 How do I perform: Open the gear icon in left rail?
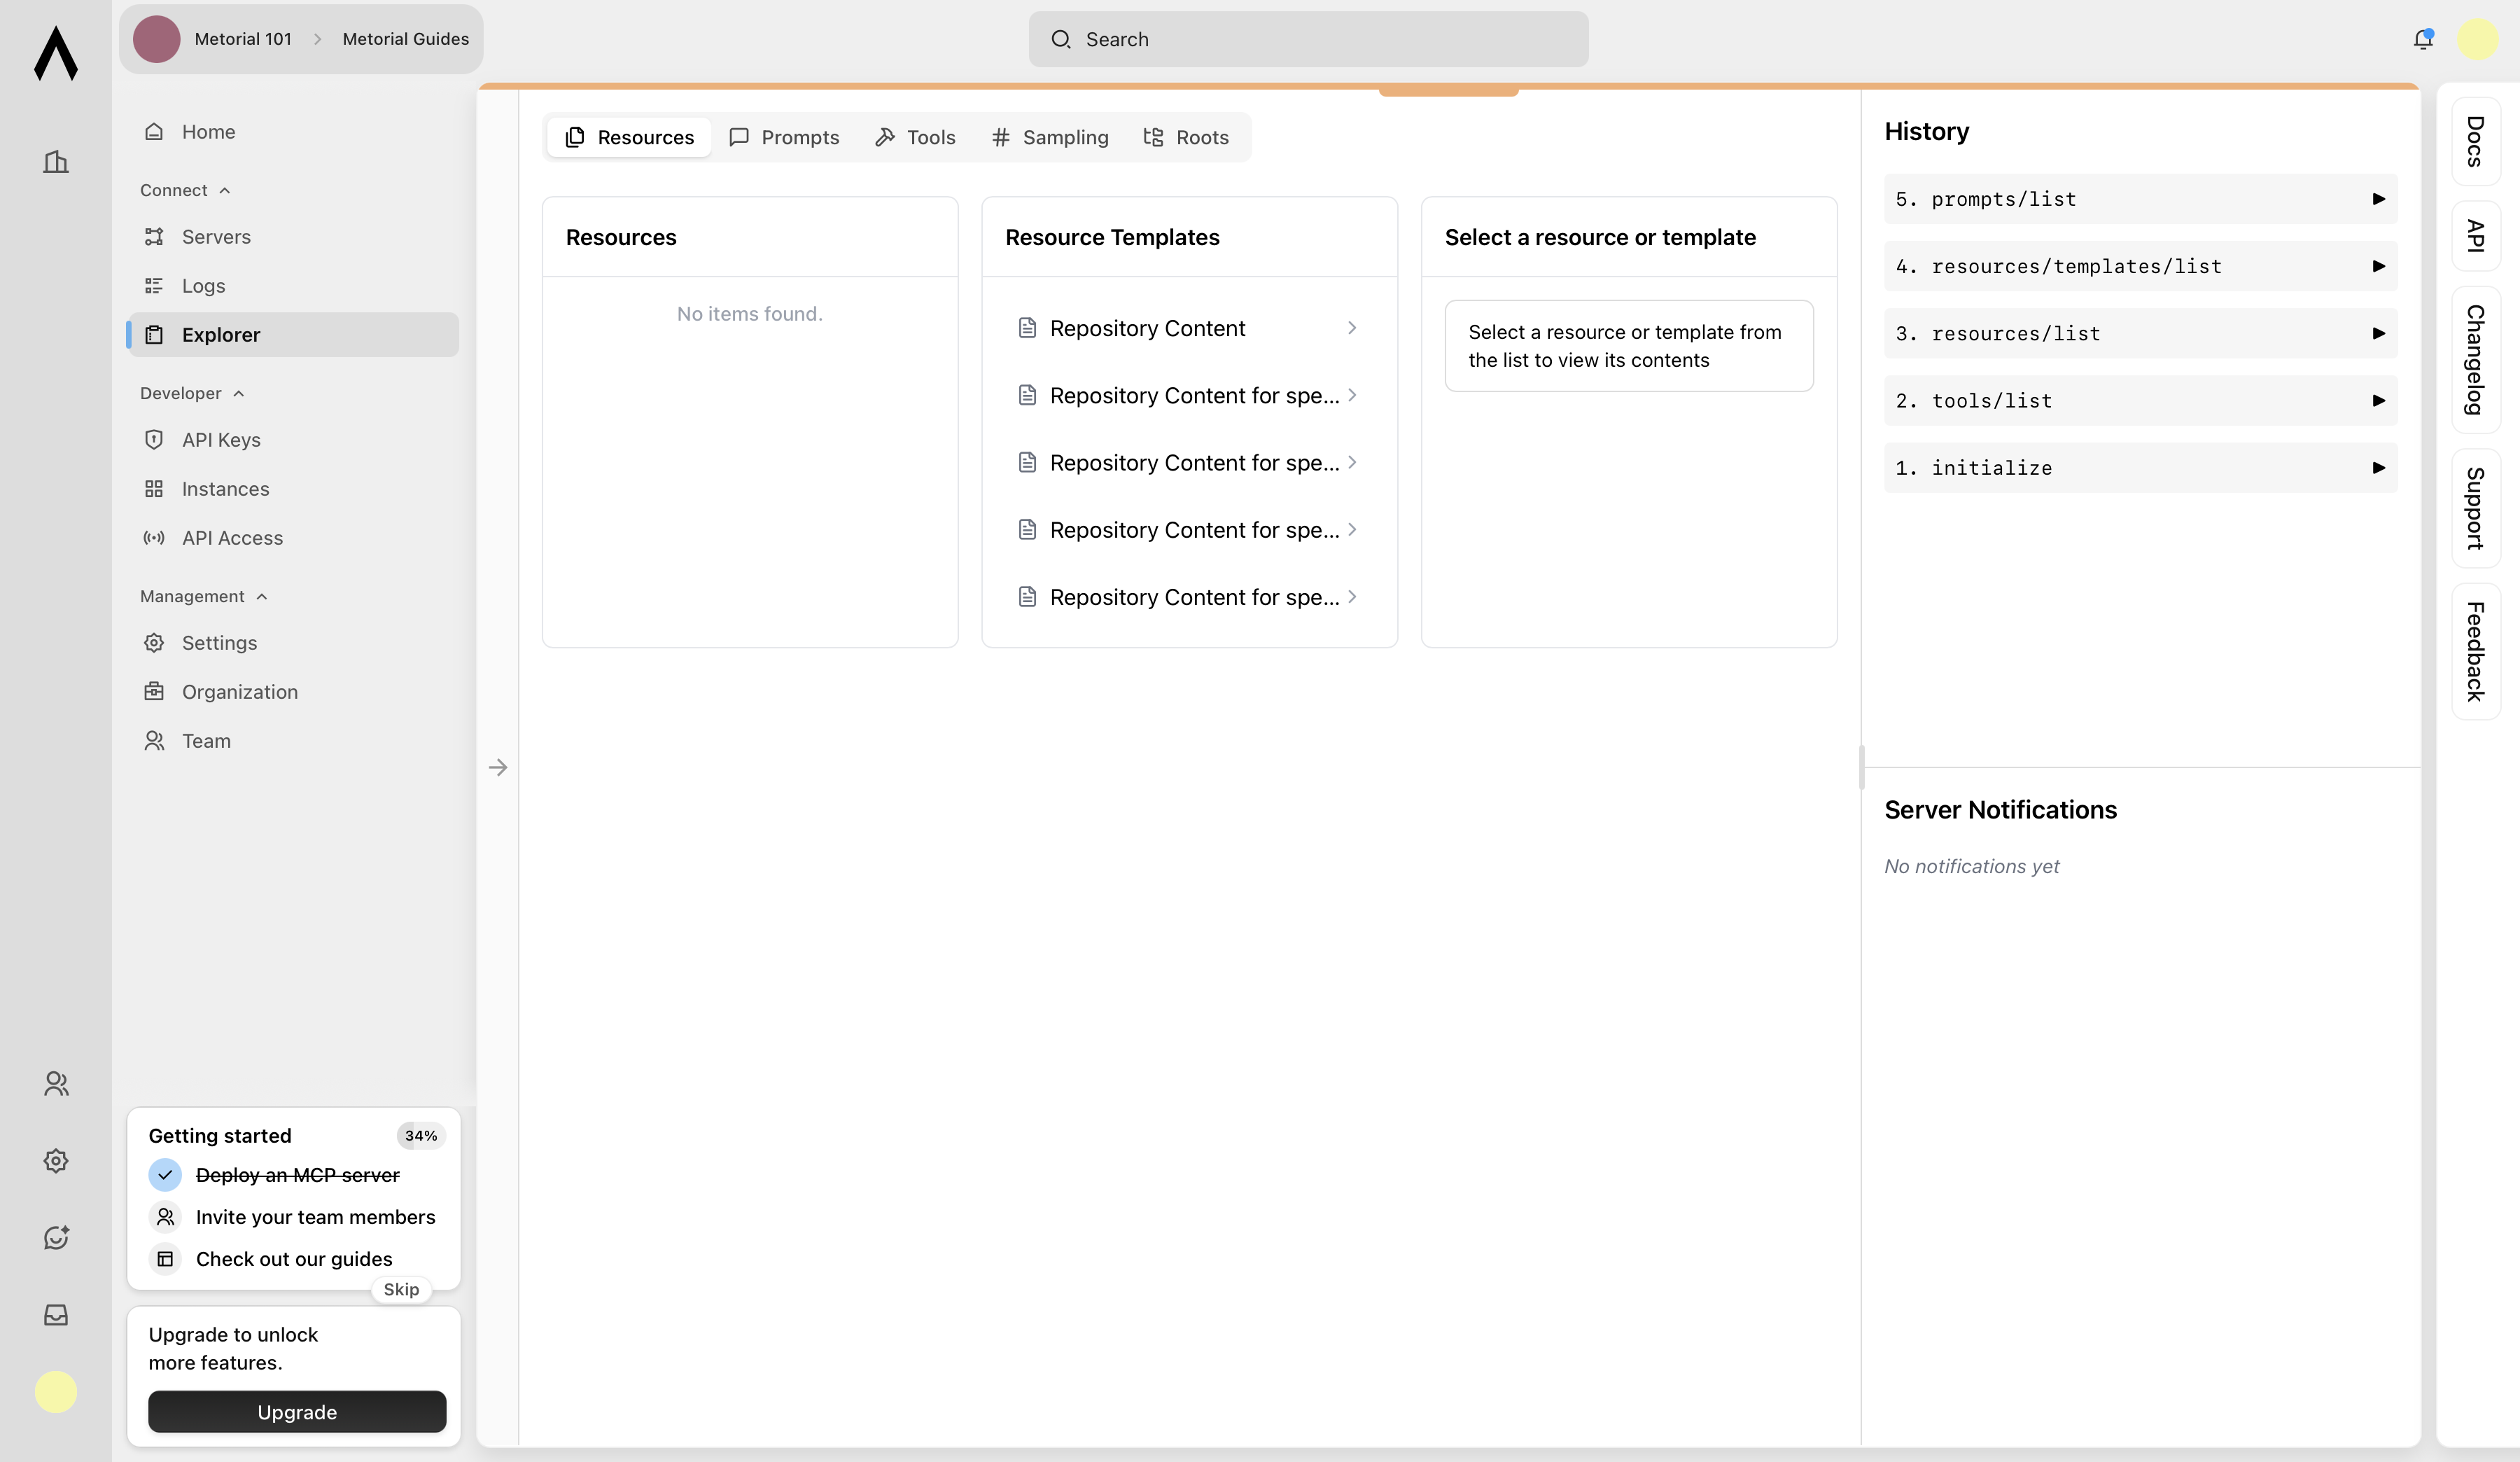(56, 1160)
